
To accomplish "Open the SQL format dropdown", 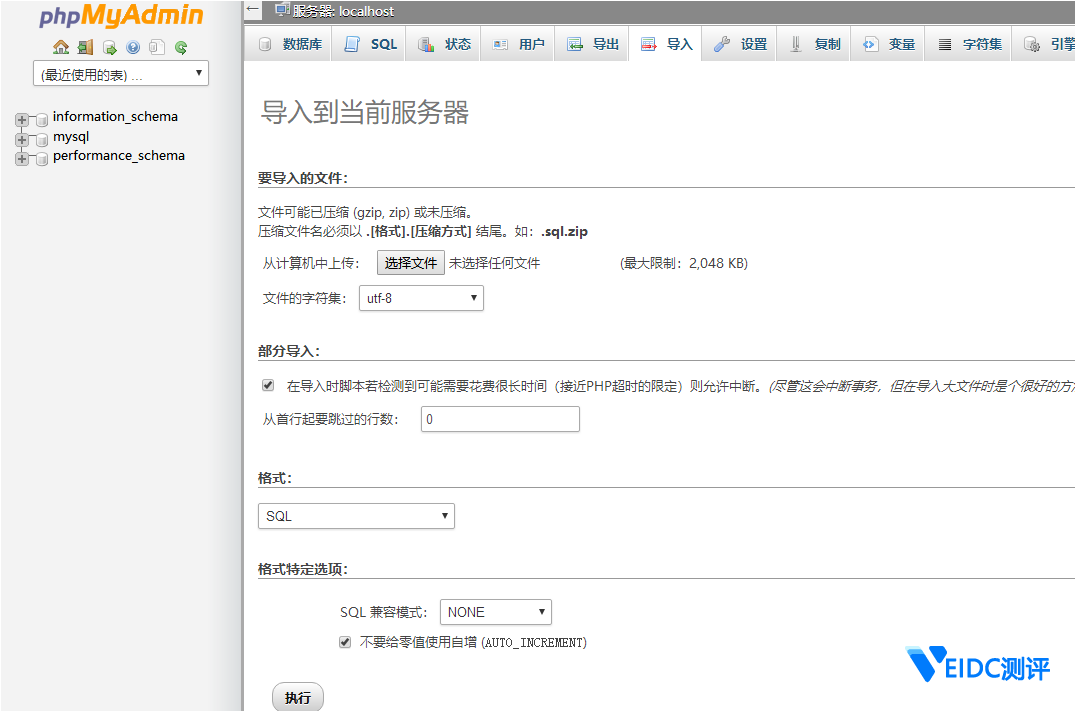I will (356, 516).
